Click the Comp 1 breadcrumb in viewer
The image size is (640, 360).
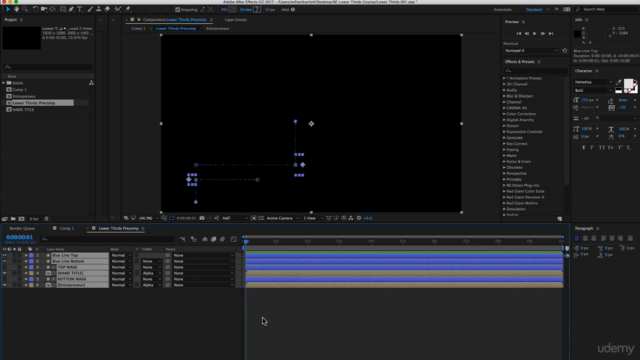138,29
